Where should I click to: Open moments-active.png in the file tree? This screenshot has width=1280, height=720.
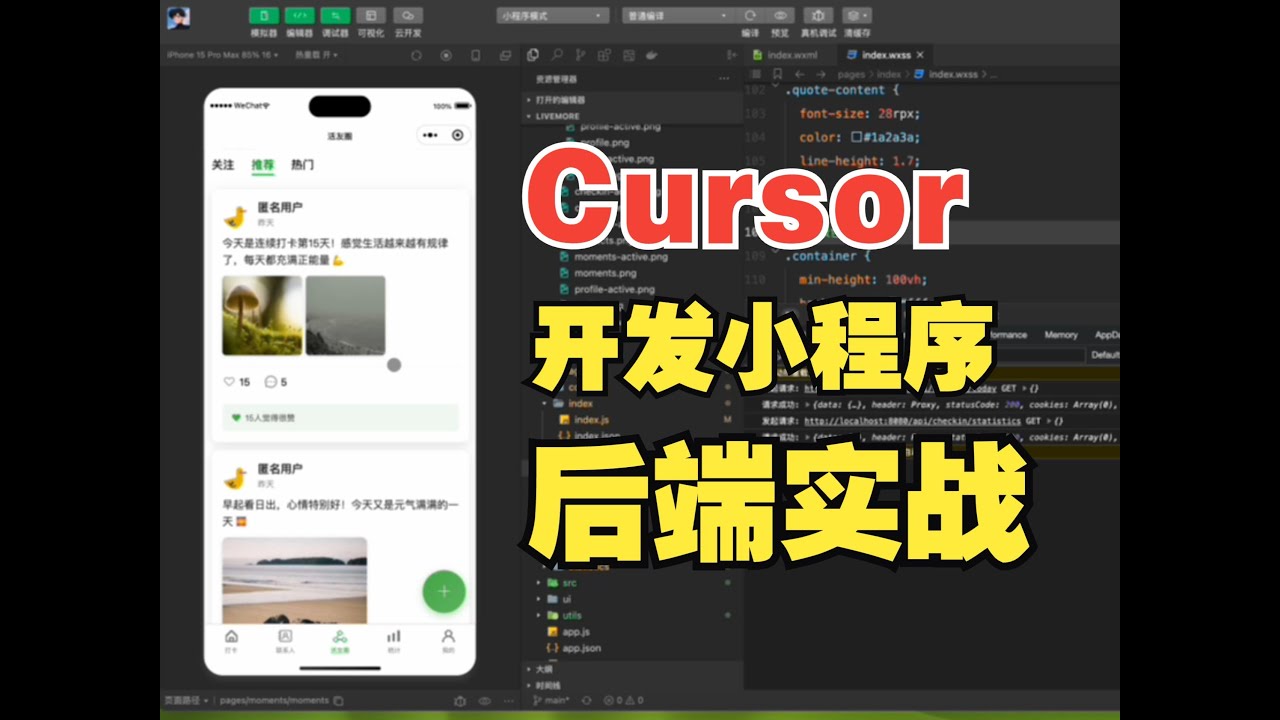(x=620, y=256)
